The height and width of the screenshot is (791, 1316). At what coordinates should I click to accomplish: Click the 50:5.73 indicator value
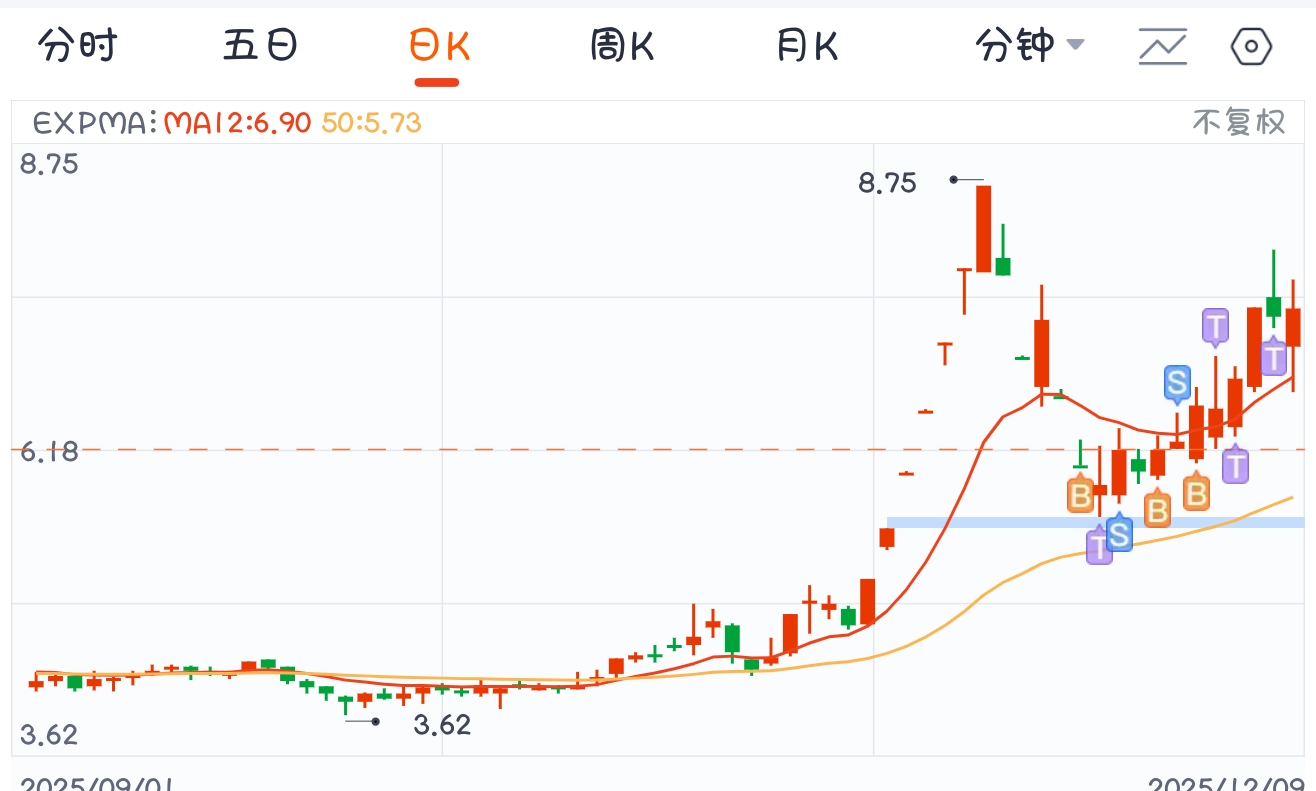pos(371,123)
